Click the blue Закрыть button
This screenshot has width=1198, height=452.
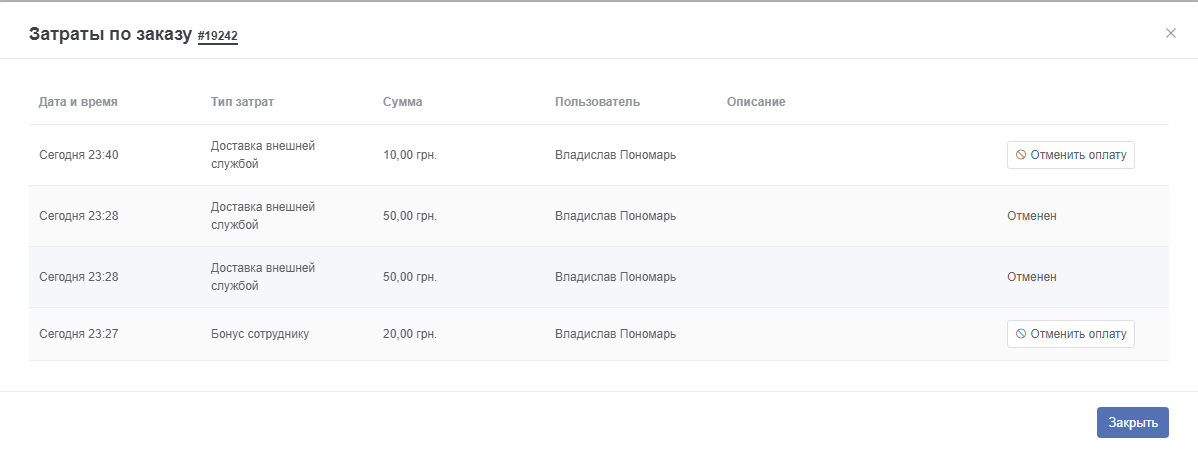[1132, 422]
